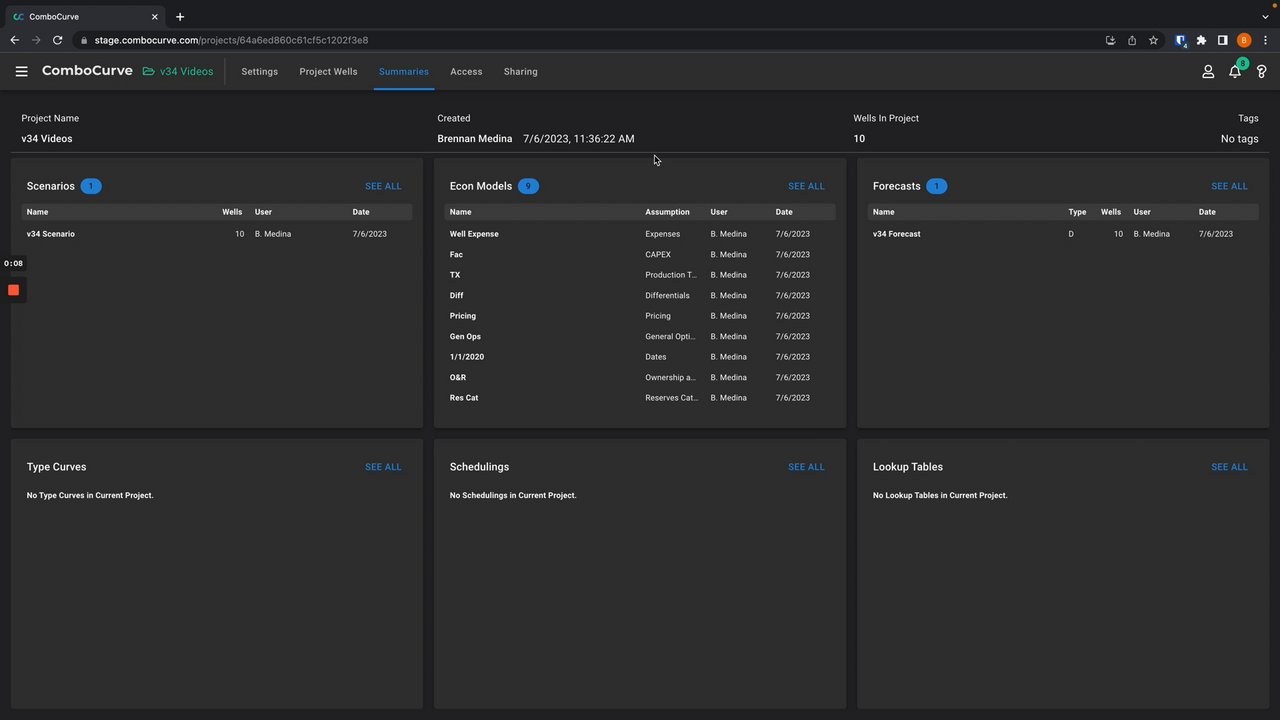Click the Wells column header in Scenarios

(x=233, y=212)
